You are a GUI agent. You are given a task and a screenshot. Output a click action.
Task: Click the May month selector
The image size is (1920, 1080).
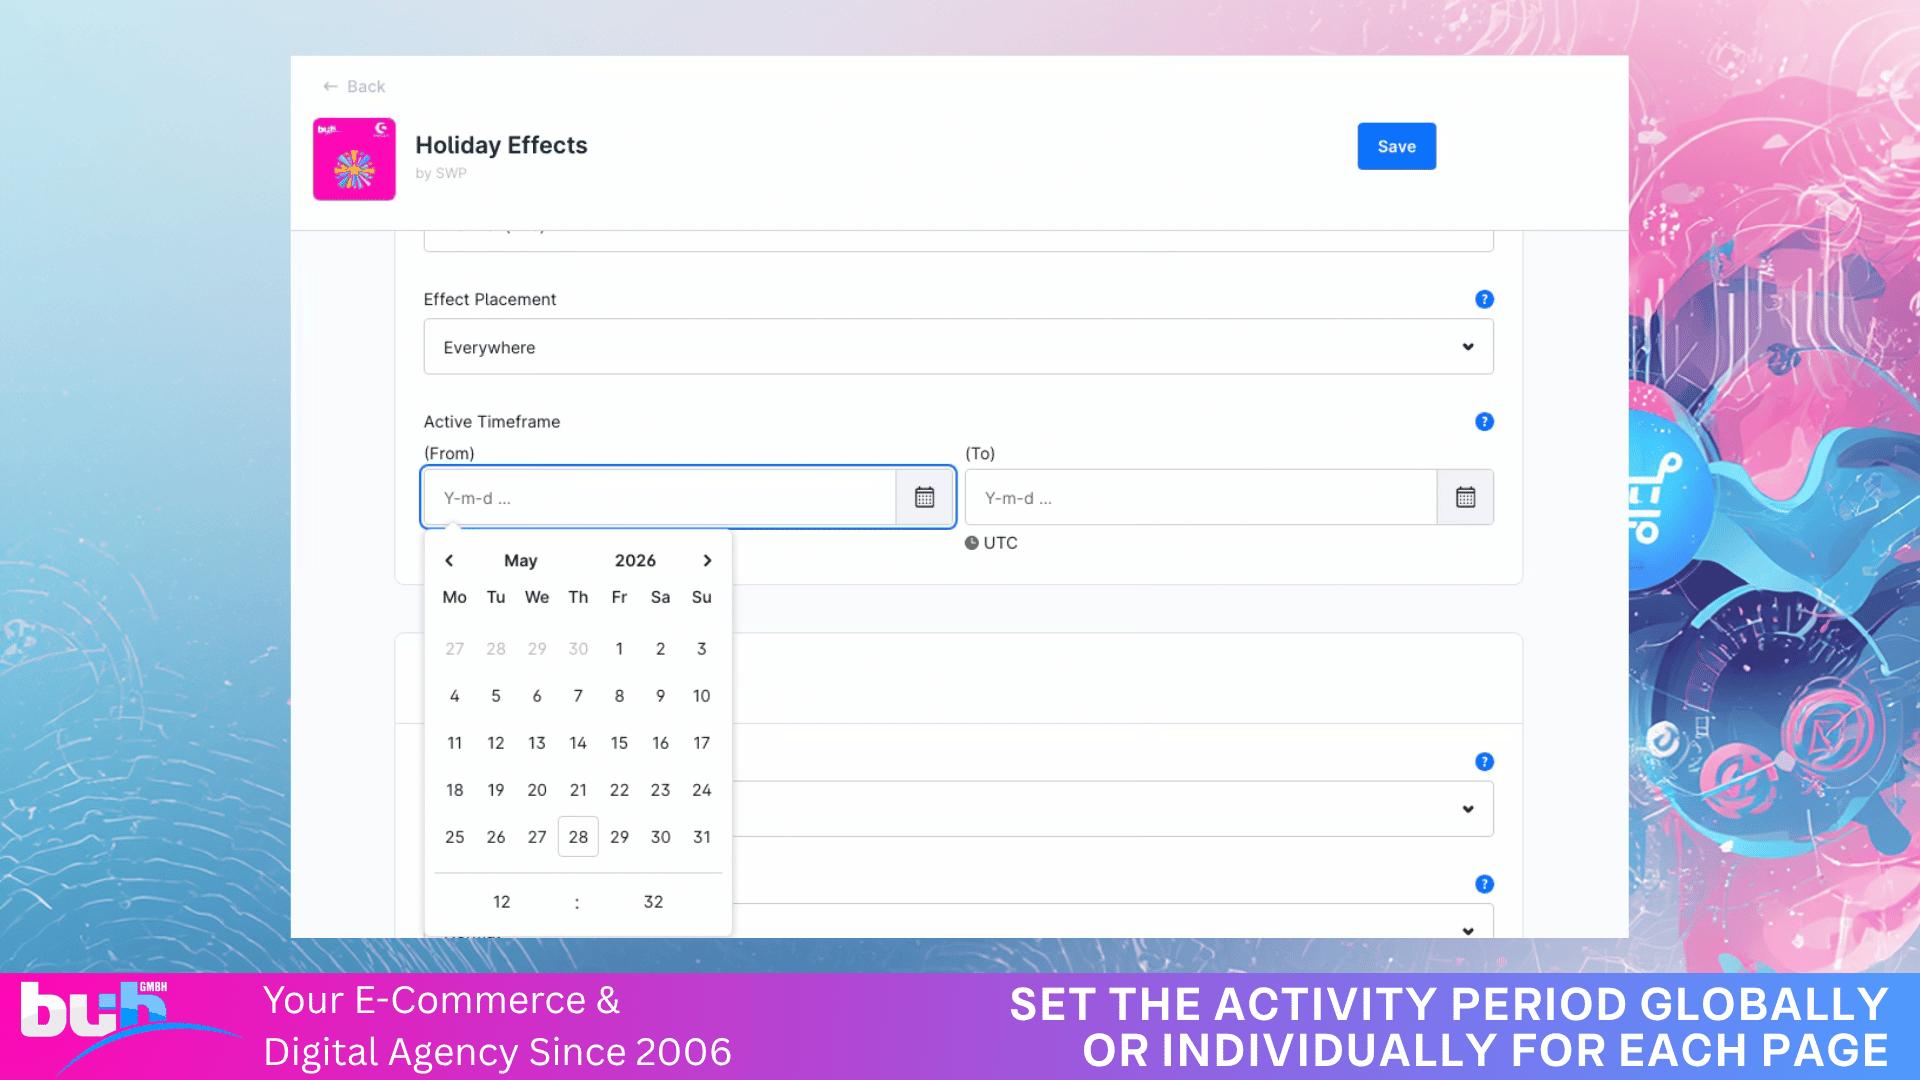[521, 561]
